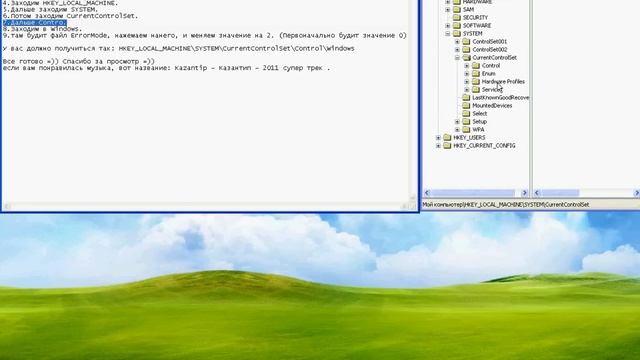This screenshot has height=360, width=640.
Task: Click tree pane scrollbar left arrow
Action: pyautogui.click(x=427, y=193)
